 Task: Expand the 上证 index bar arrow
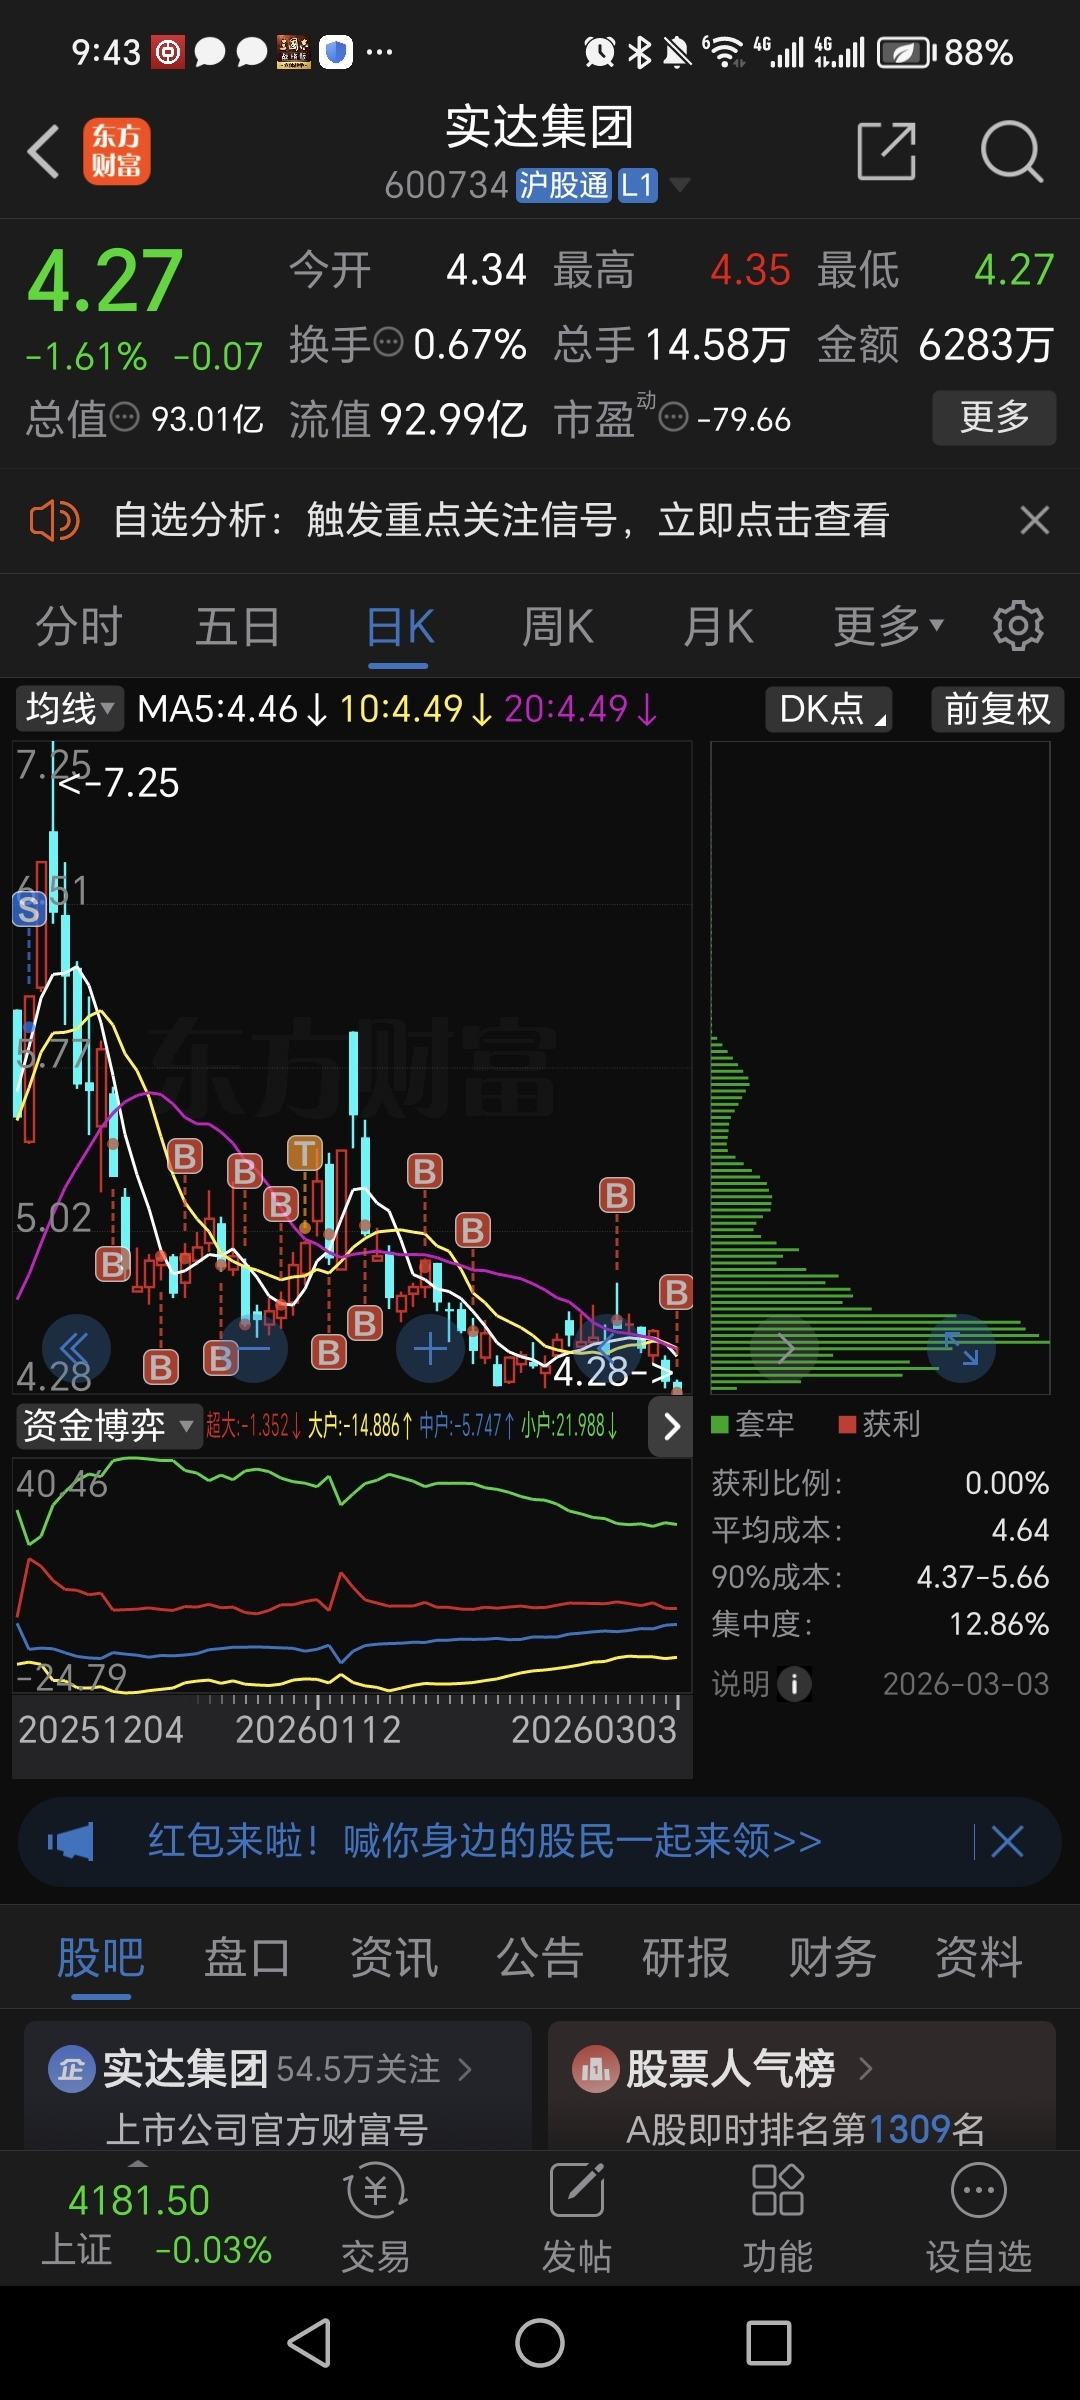(138, 2164)
